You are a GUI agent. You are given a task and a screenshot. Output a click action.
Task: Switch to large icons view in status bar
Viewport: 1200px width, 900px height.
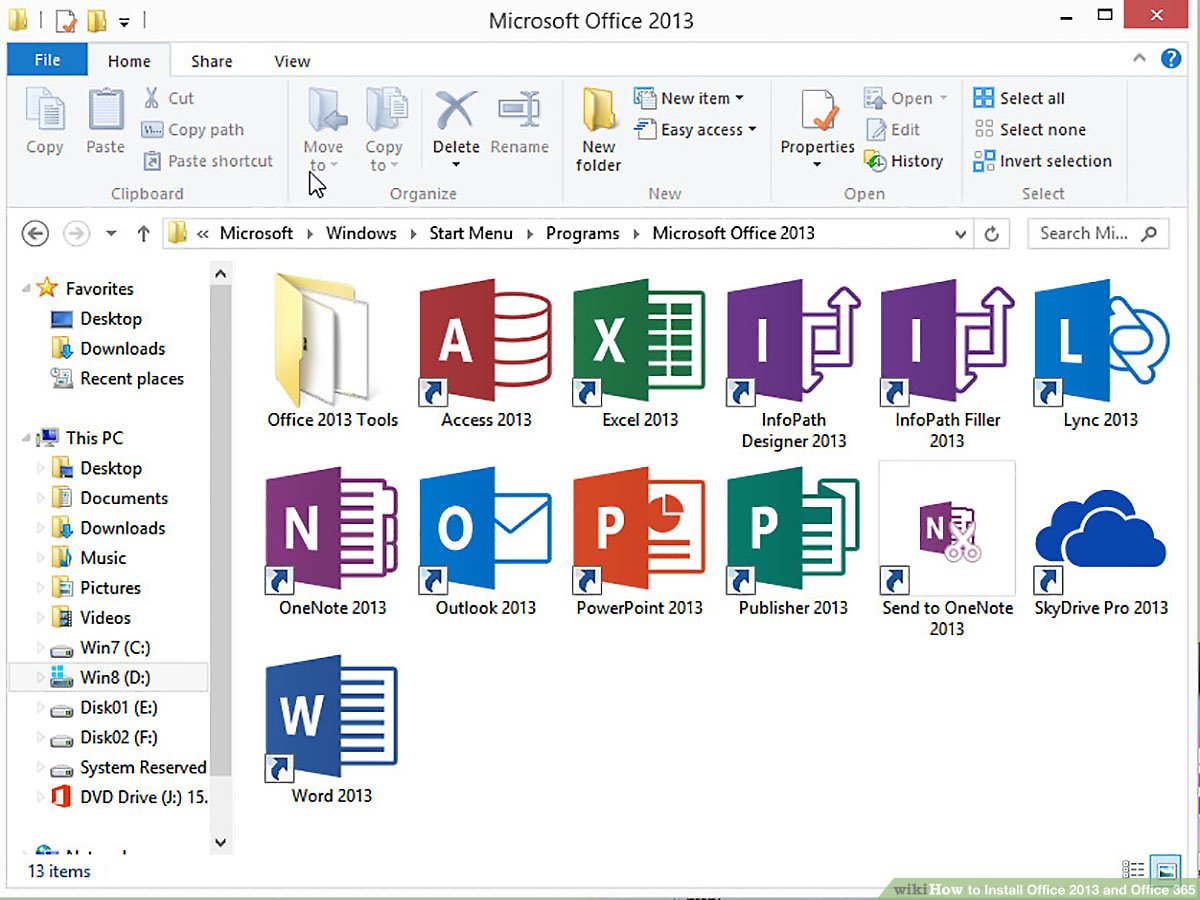1164,870
